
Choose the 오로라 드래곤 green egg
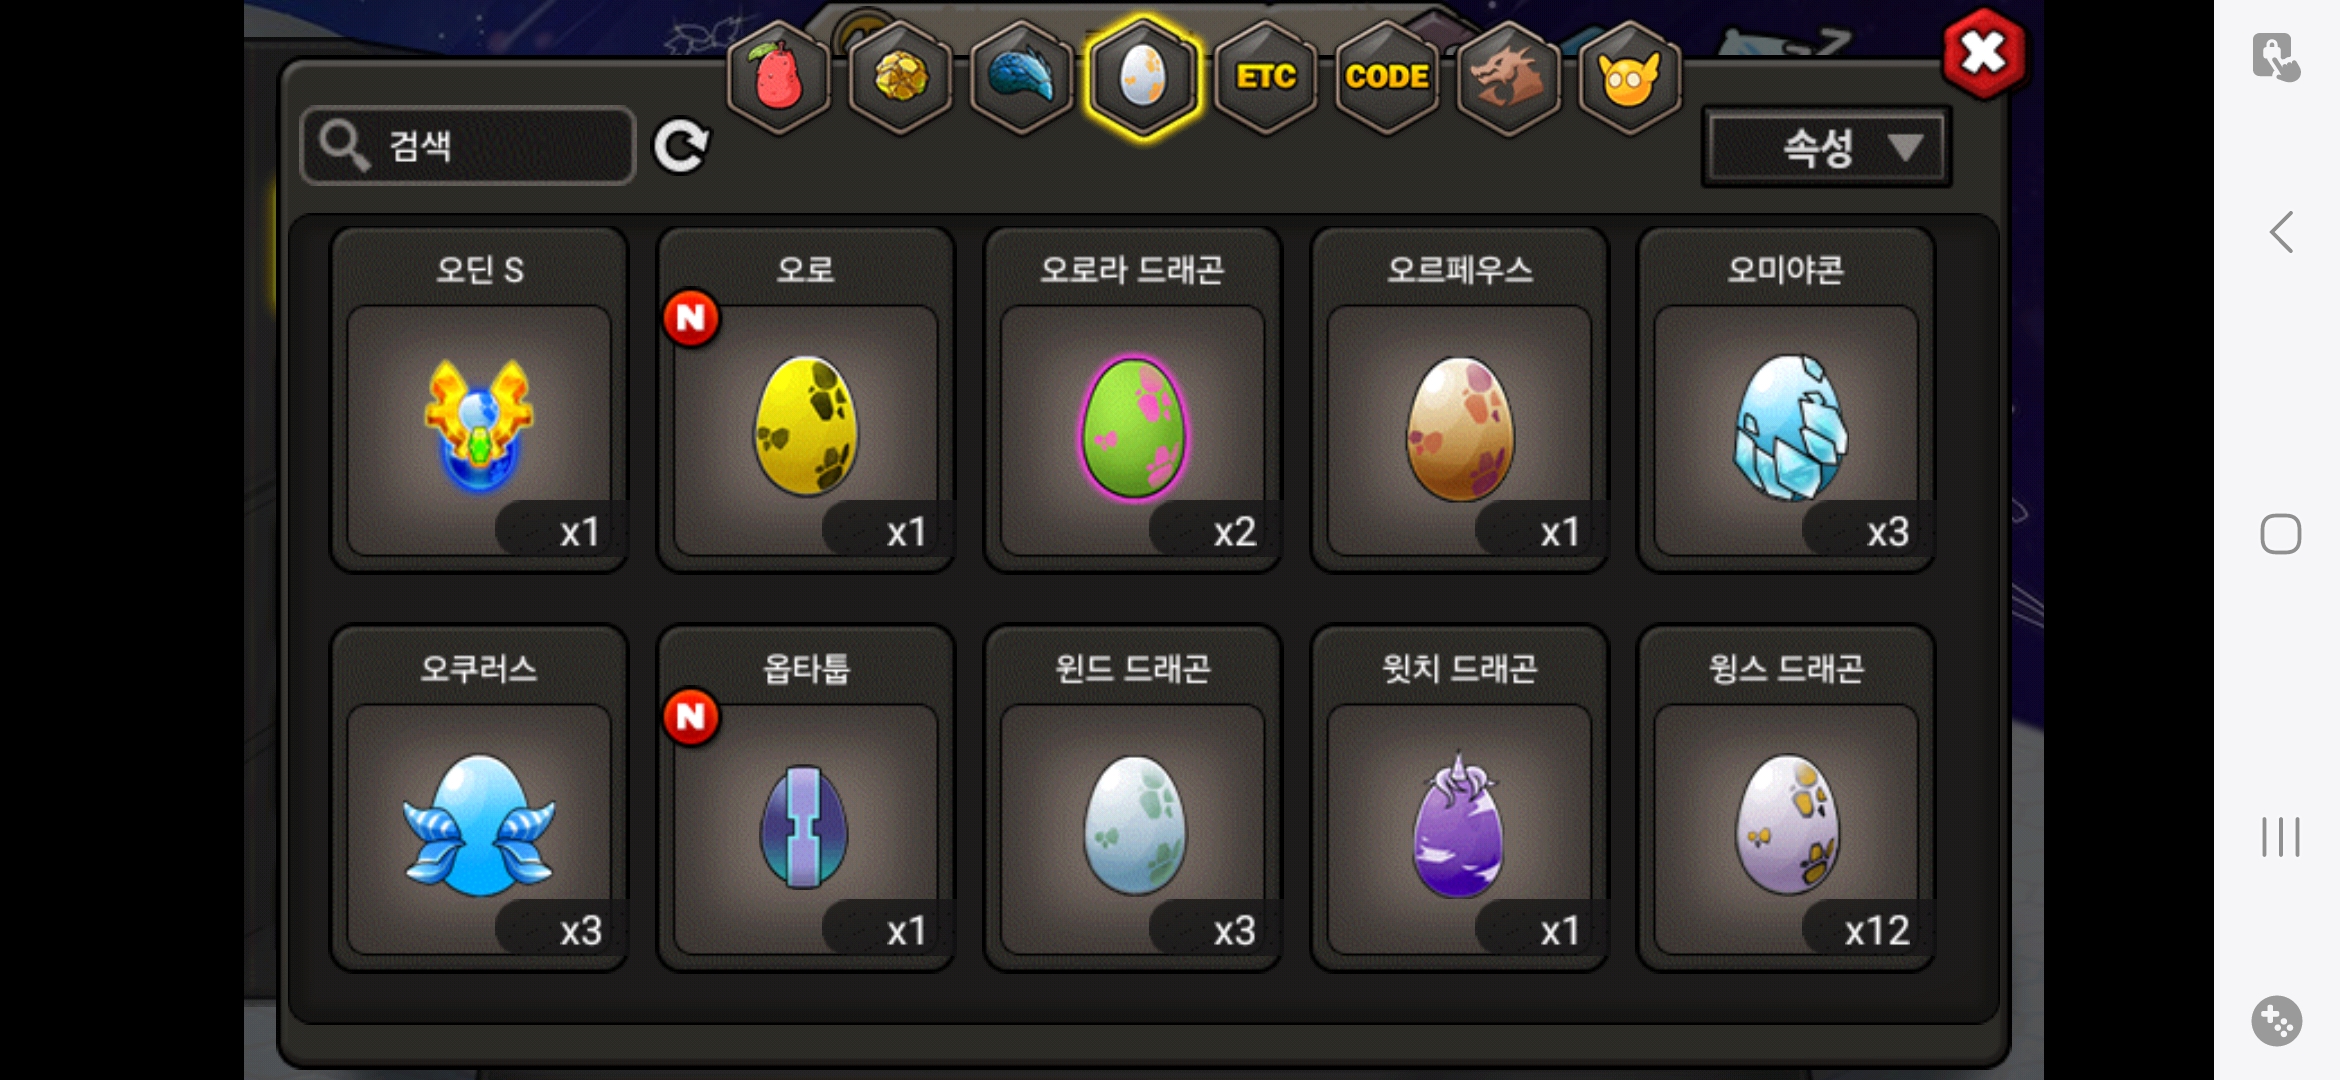[x=1133, y=400]
